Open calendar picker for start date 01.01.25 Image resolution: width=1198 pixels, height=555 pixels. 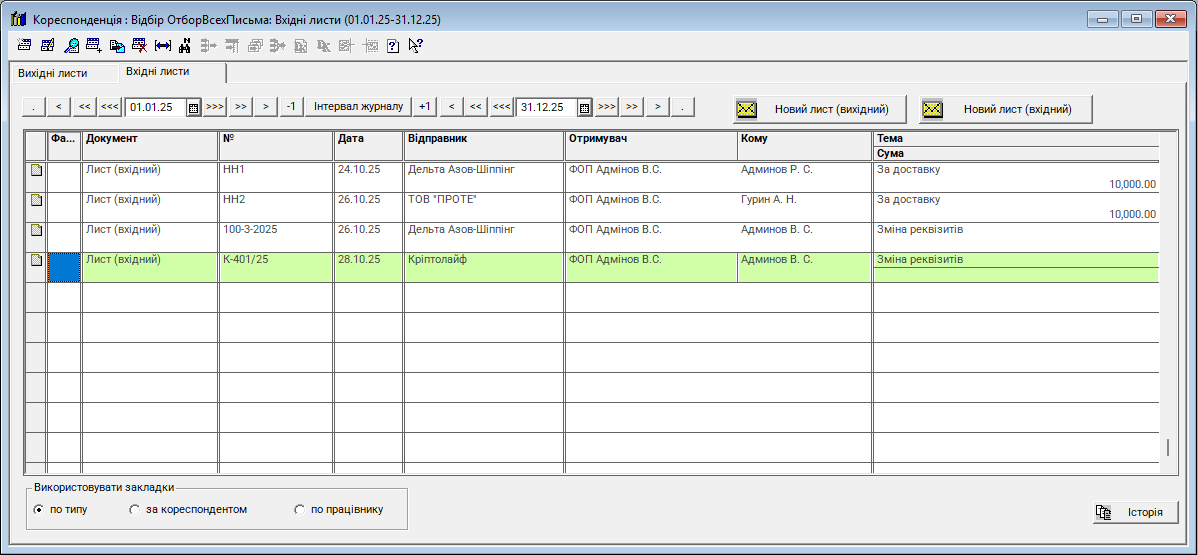pos(194,107)
